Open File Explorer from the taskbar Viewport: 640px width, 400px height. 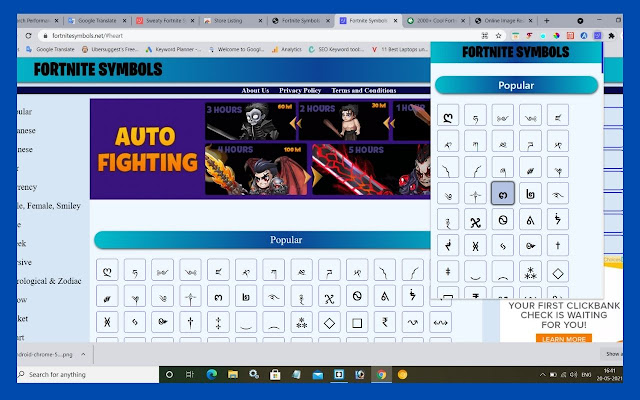233,374
